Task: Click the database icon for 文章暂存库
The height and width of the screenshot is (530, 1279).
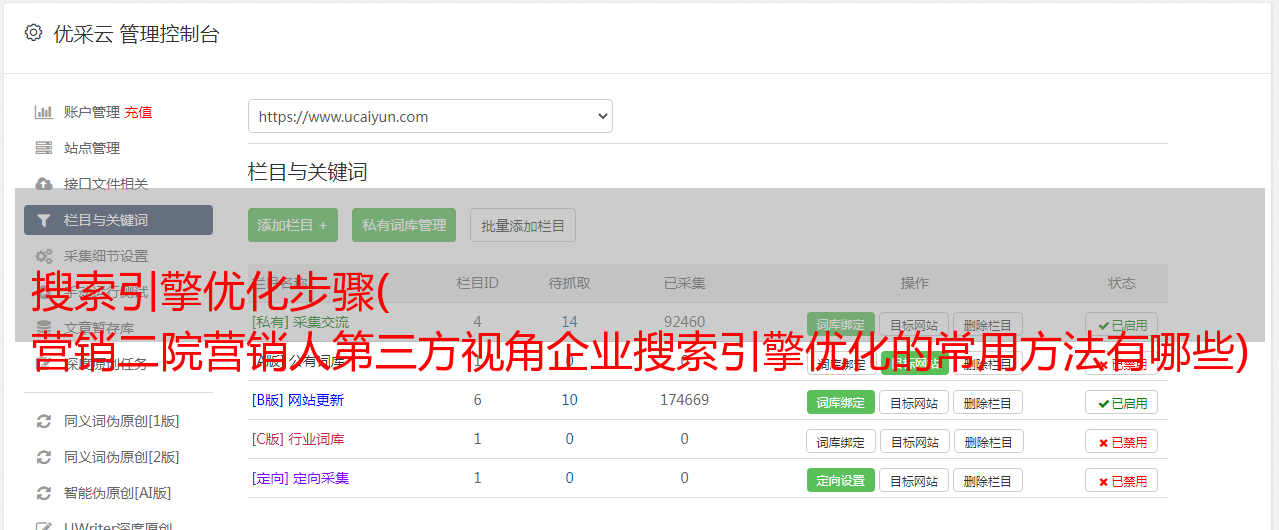Action: coord(43,327)
